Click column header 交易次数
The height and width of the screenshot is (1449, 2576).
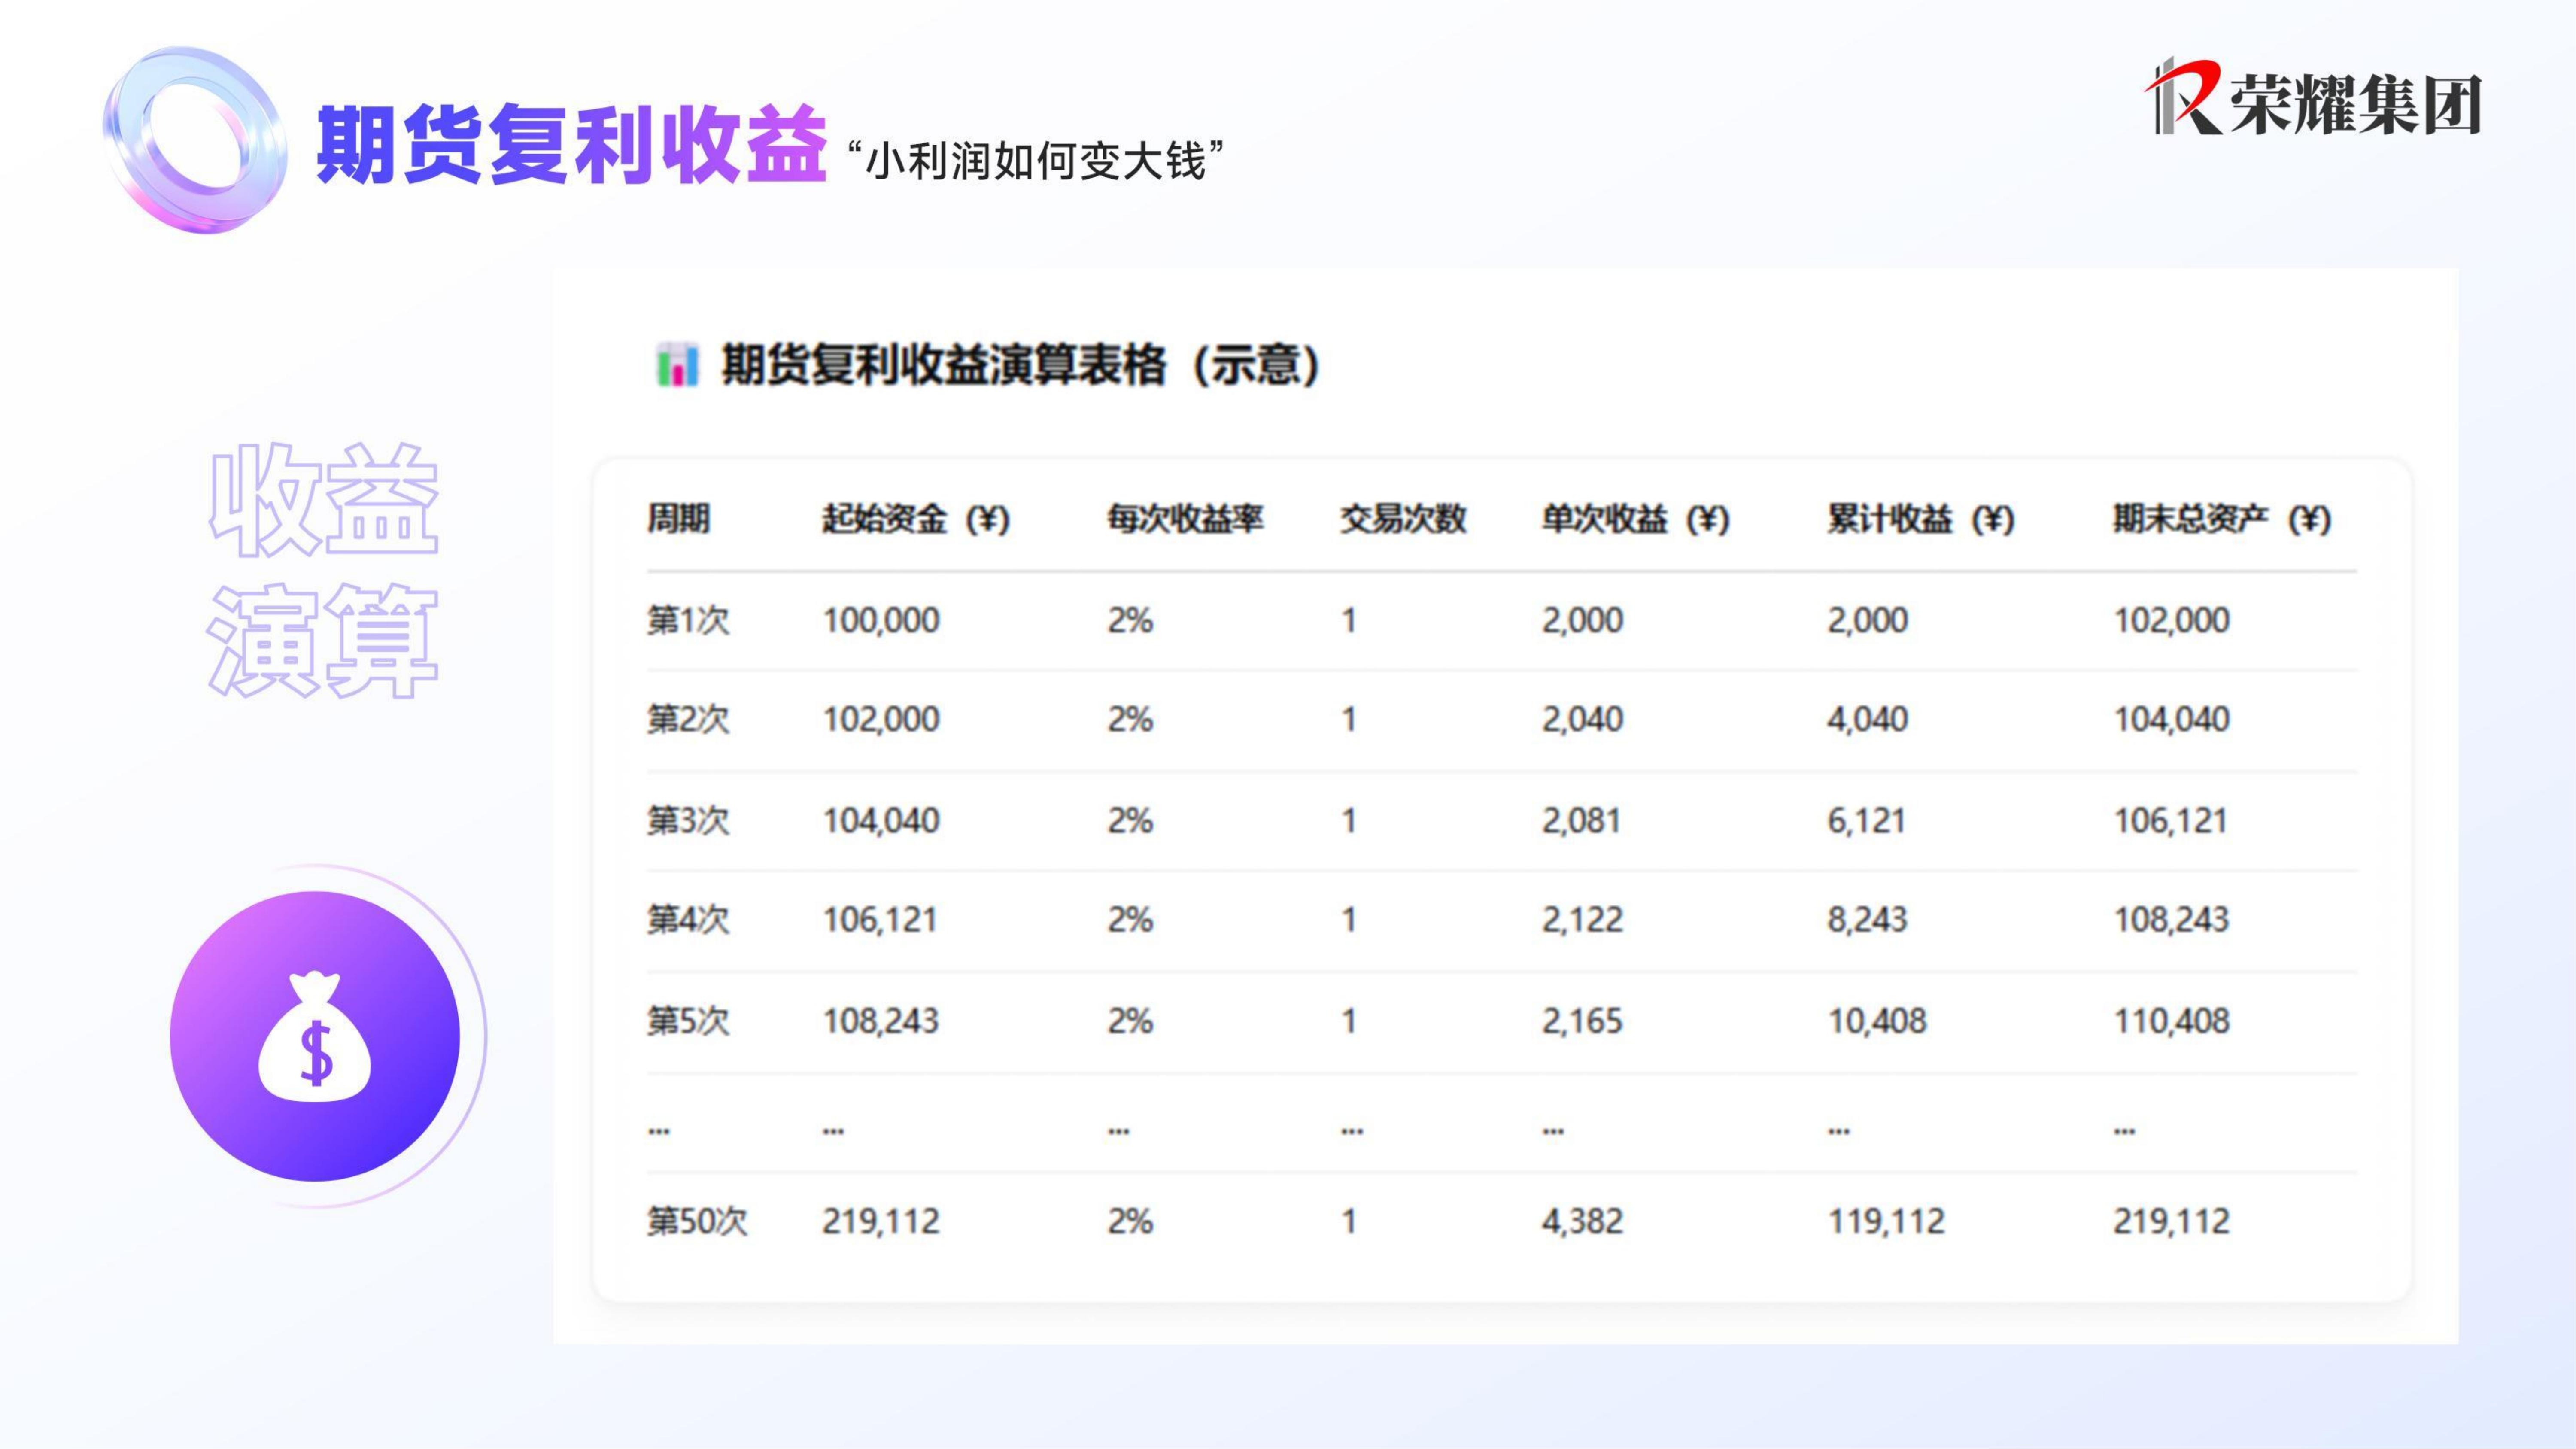point(1403,519)
